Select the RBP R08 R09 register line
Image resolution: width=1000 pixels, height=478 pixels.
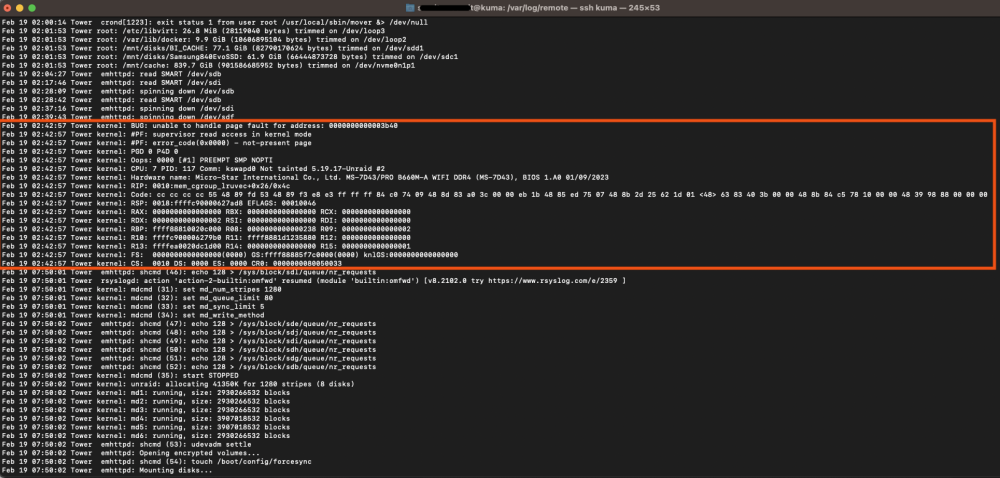(x=206, y=229)
